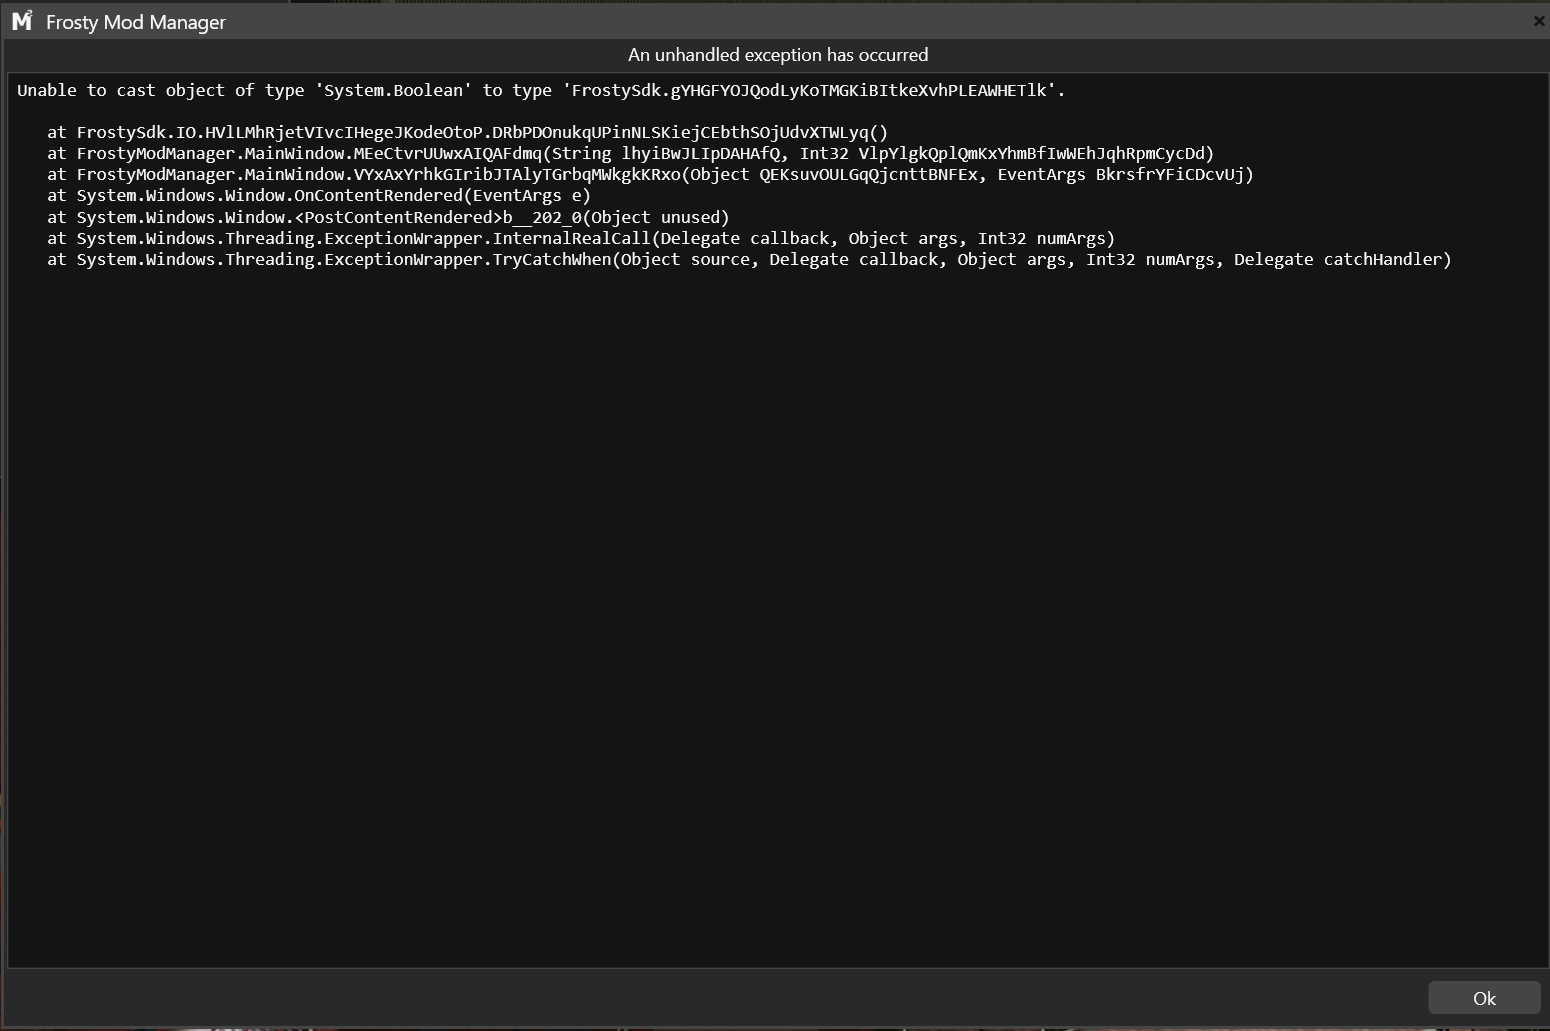Click the ExceptionWrapper.InternalRealCall stack line
The width and height of the screenshot is (1550, 1031).
point(580,239)
